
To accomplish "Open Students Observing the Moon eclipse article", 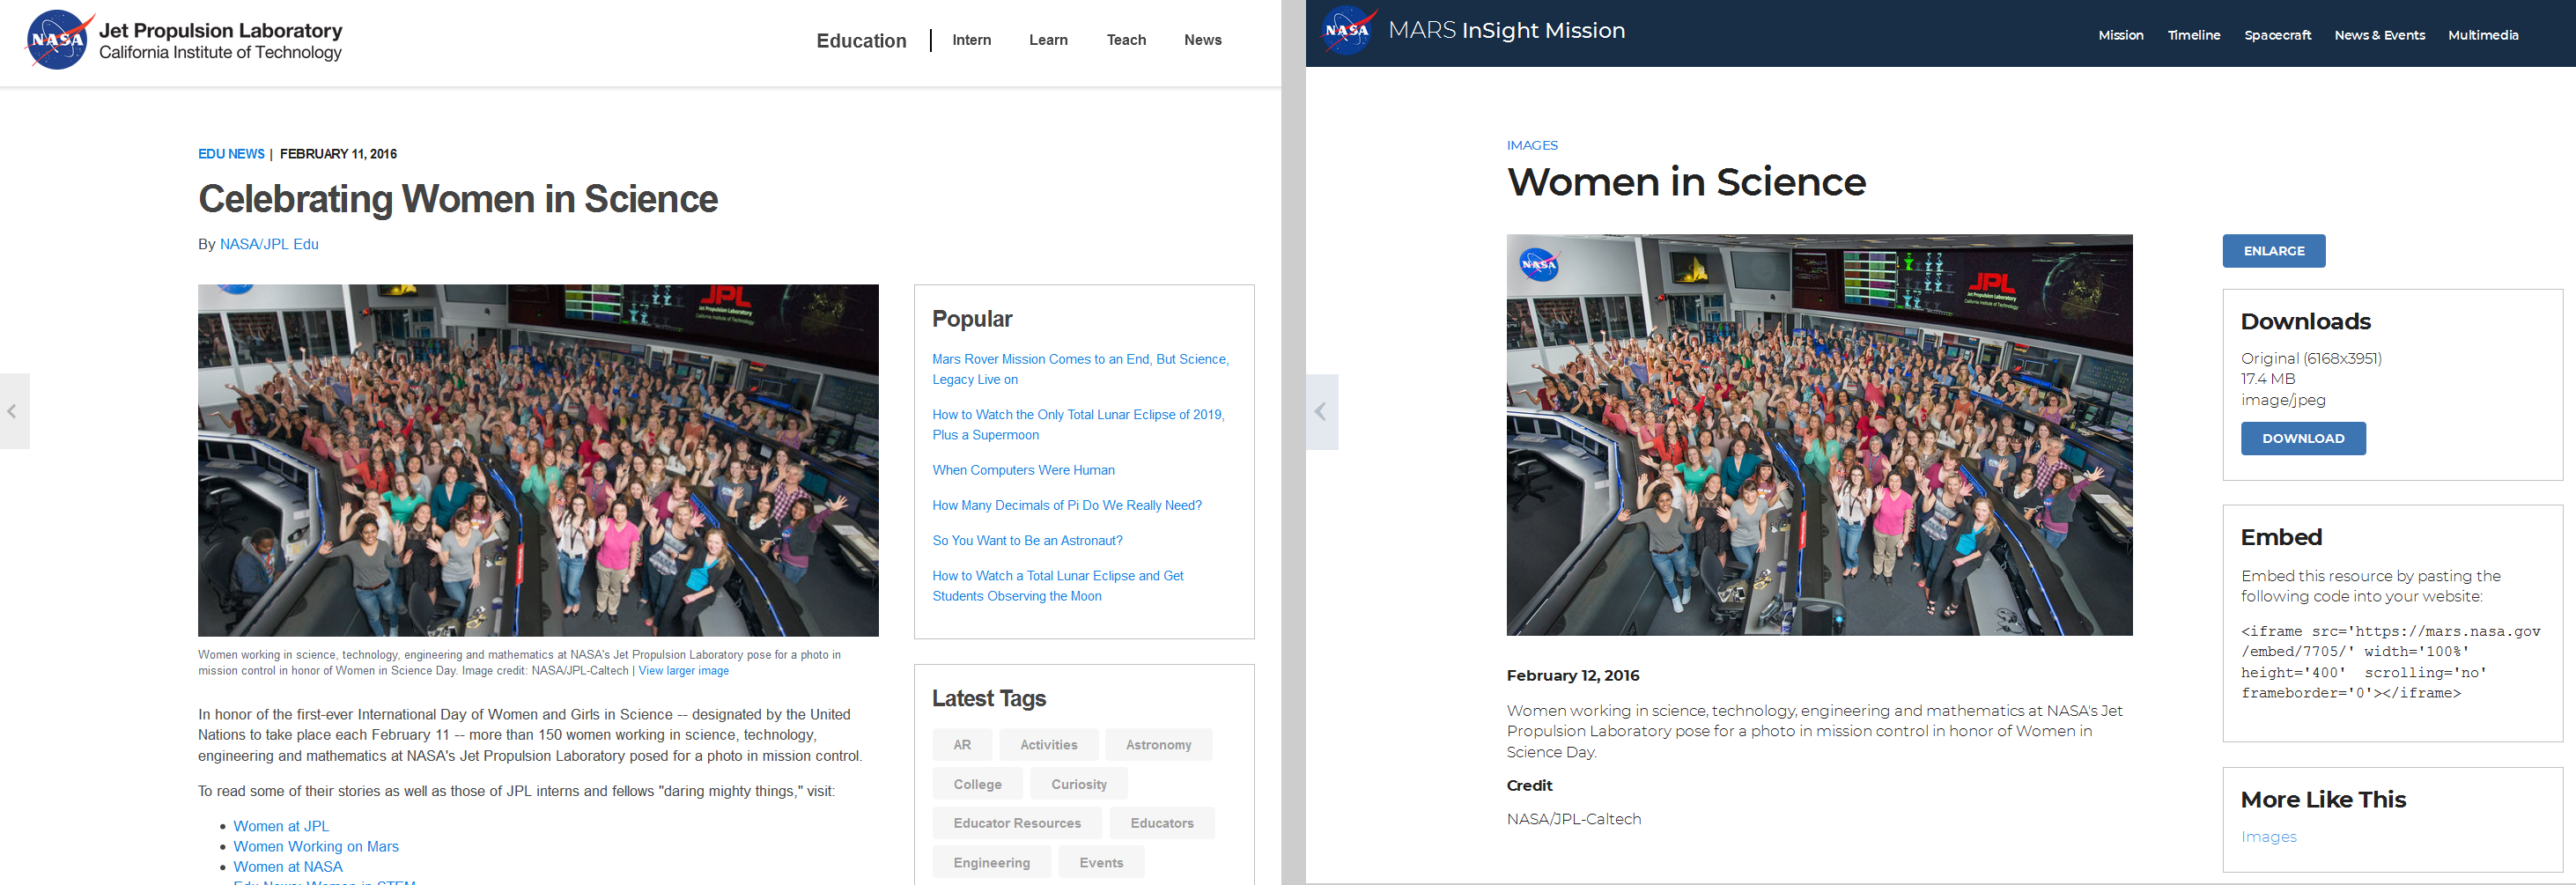I will pos(1057,586).
